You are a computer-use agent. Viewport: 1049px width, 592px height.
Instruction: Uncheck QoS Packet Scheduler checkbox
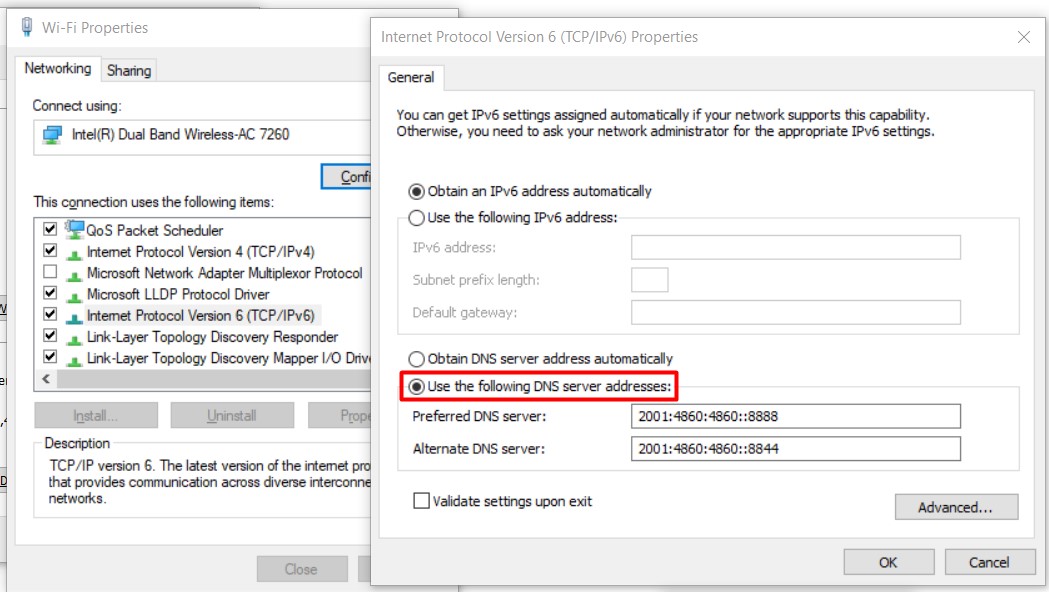click(50, 229)
